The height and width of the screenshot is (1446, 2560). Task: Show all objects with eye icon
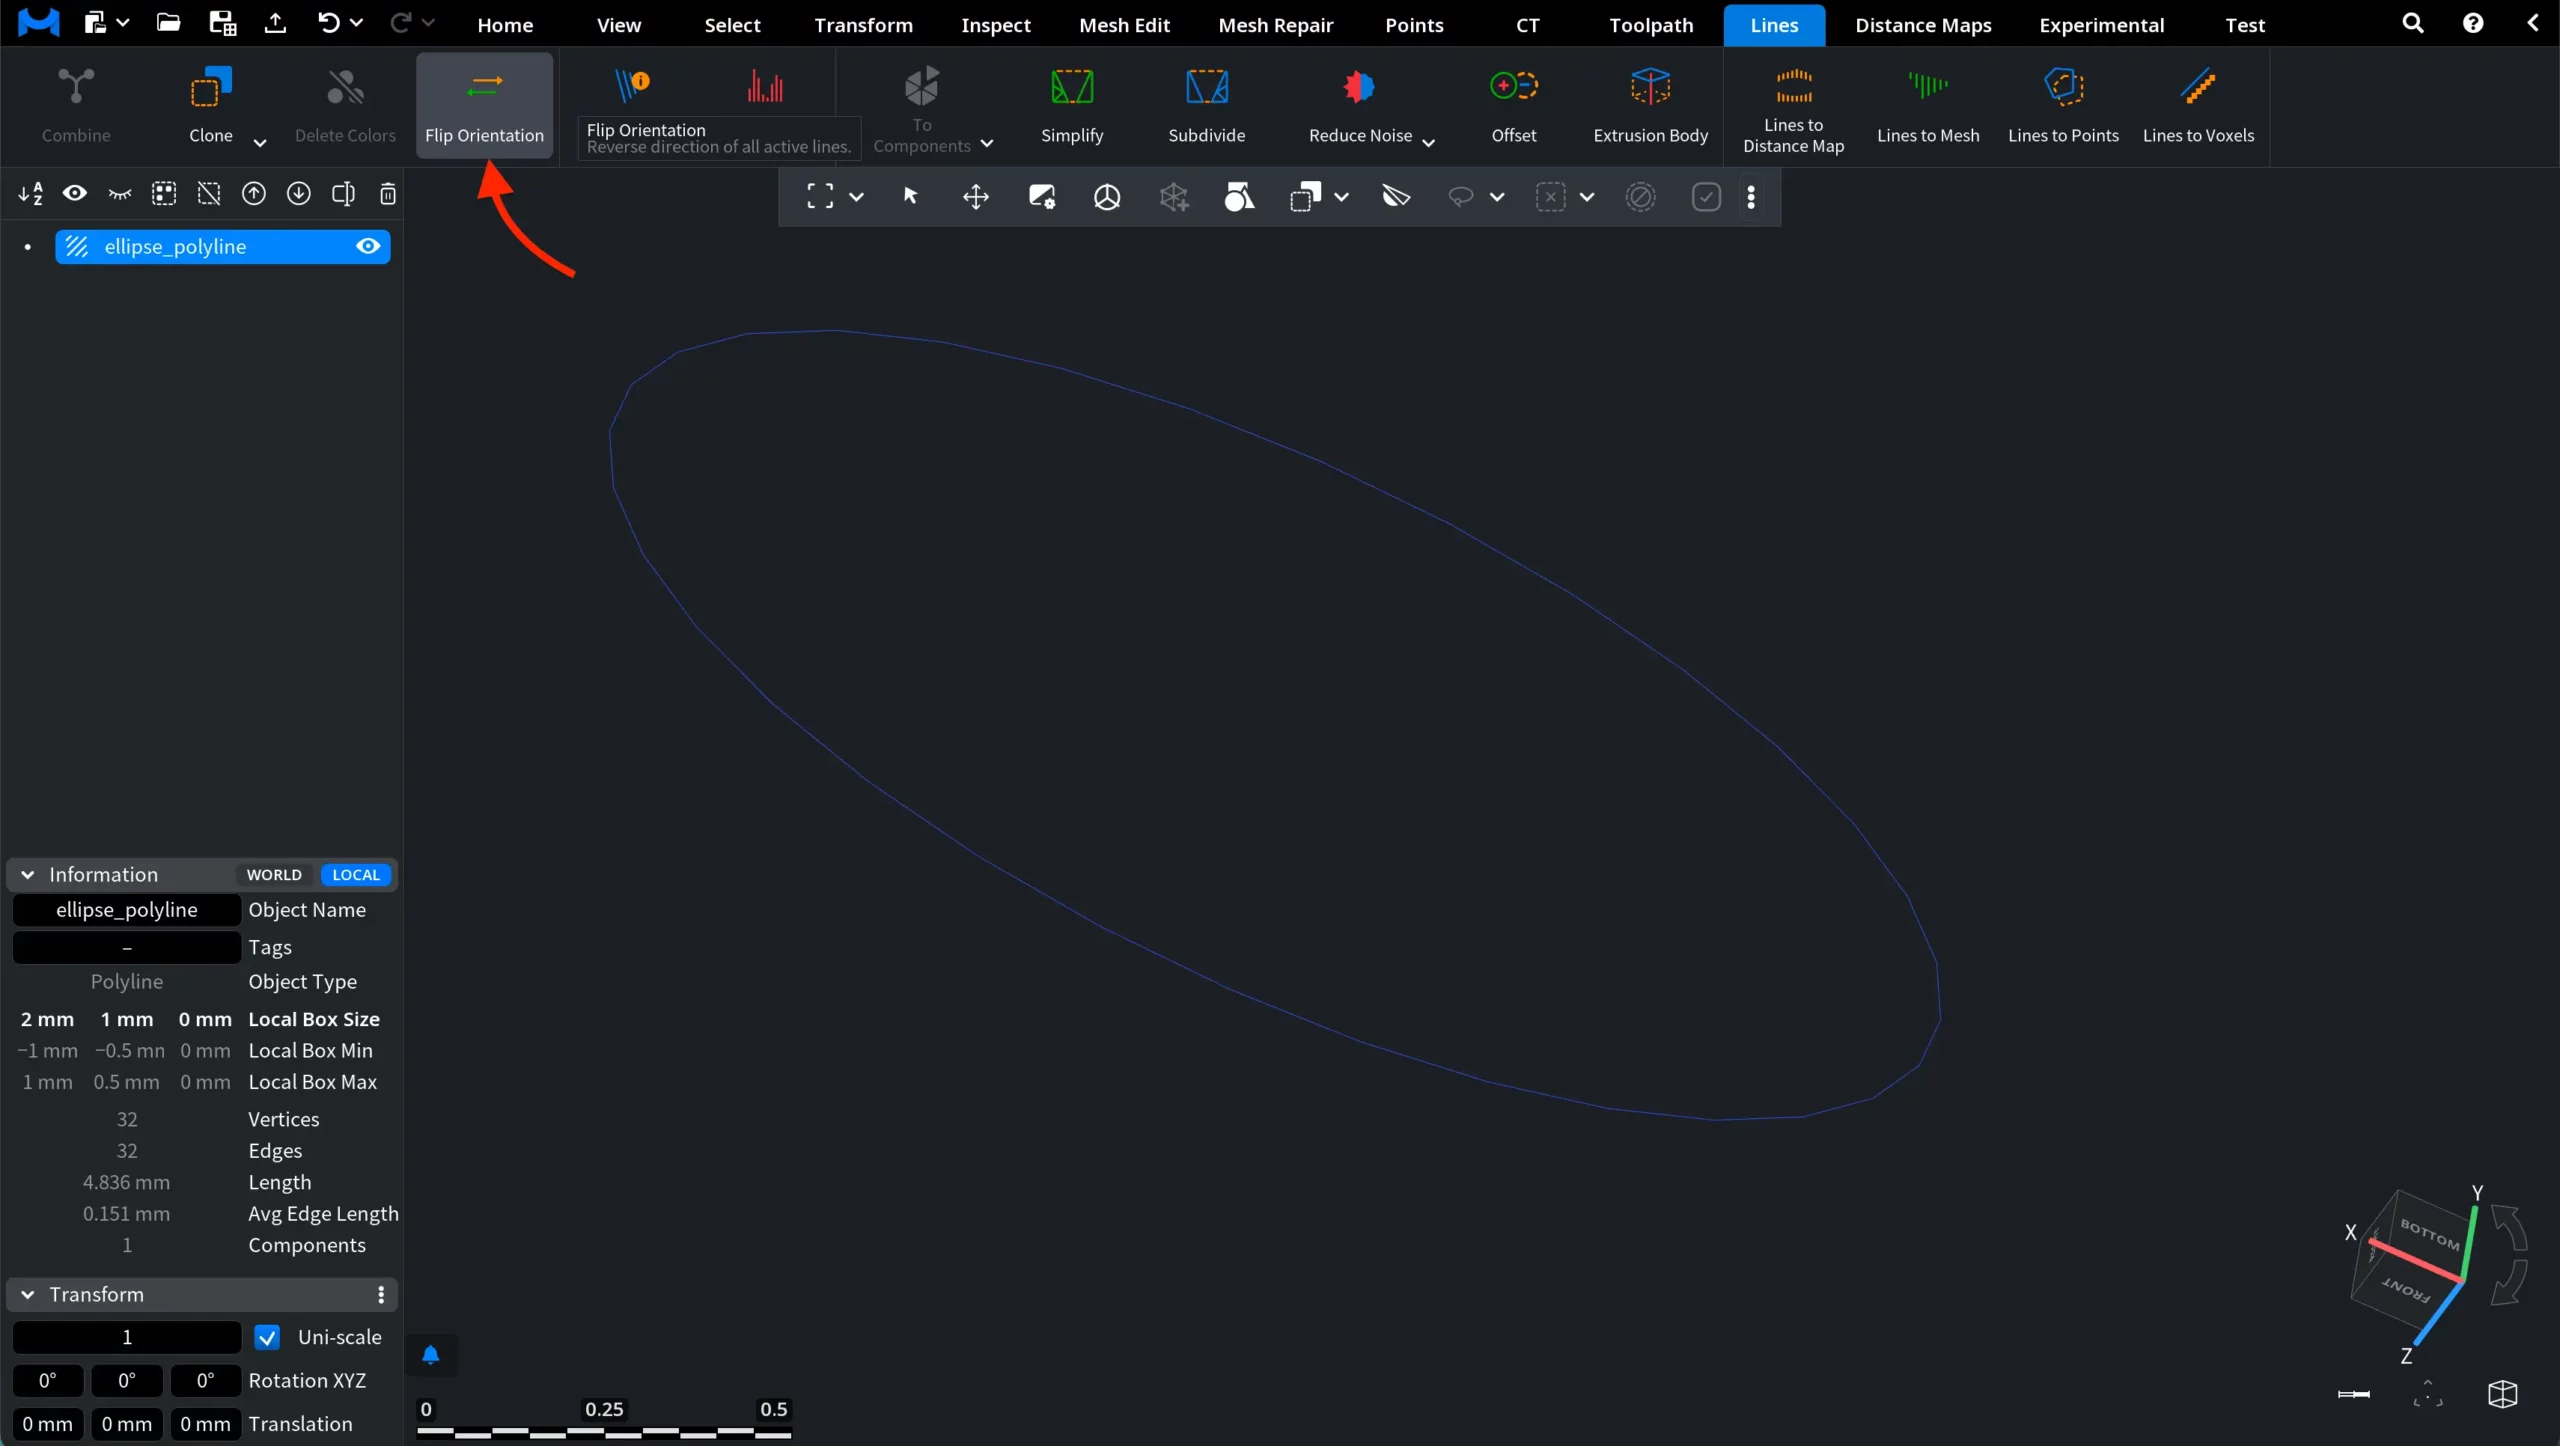75,193
